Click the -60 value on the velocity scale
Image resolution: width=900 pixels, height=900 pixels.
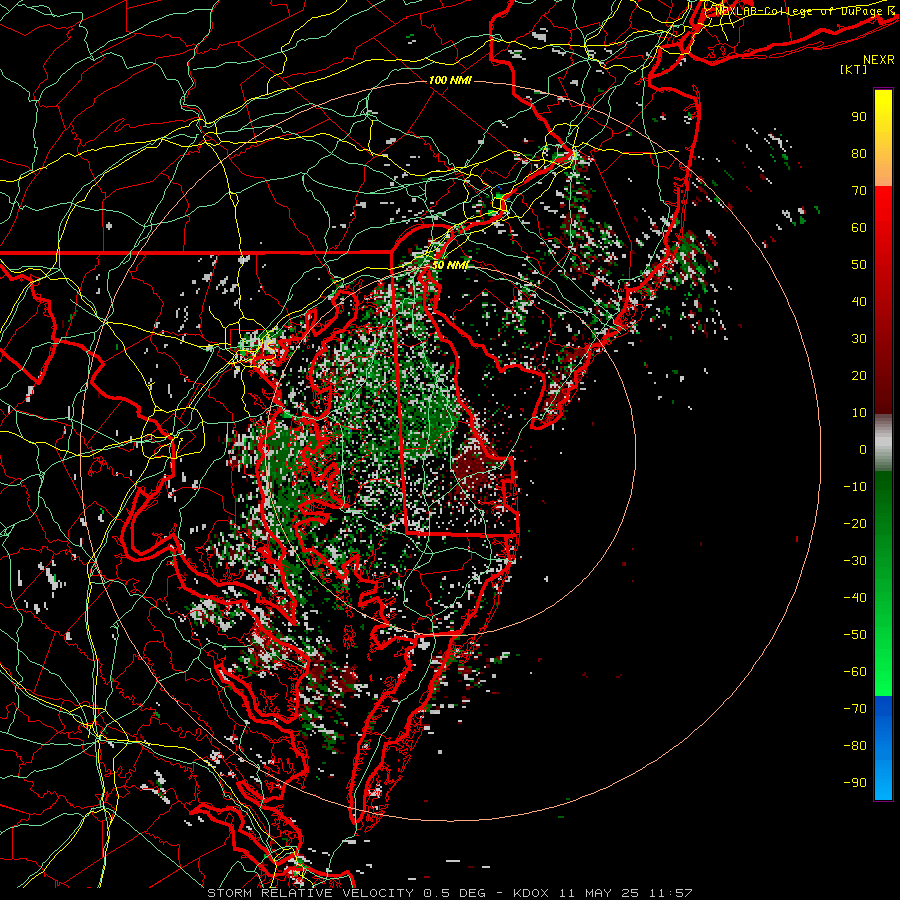[855, 672]
